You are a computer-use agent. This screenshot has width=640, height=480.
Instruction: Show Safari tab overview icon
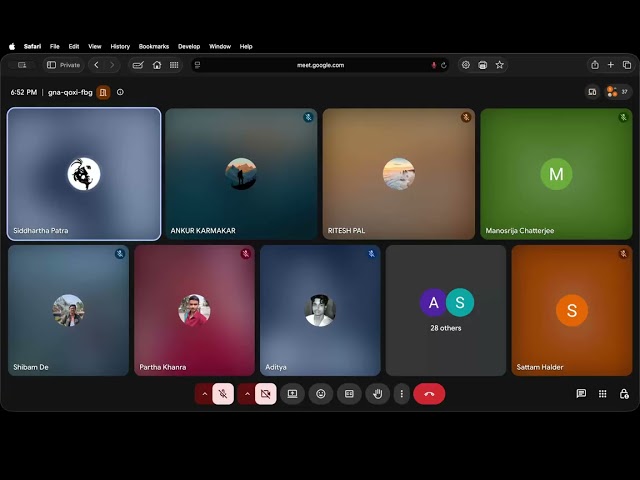point(627,65)
